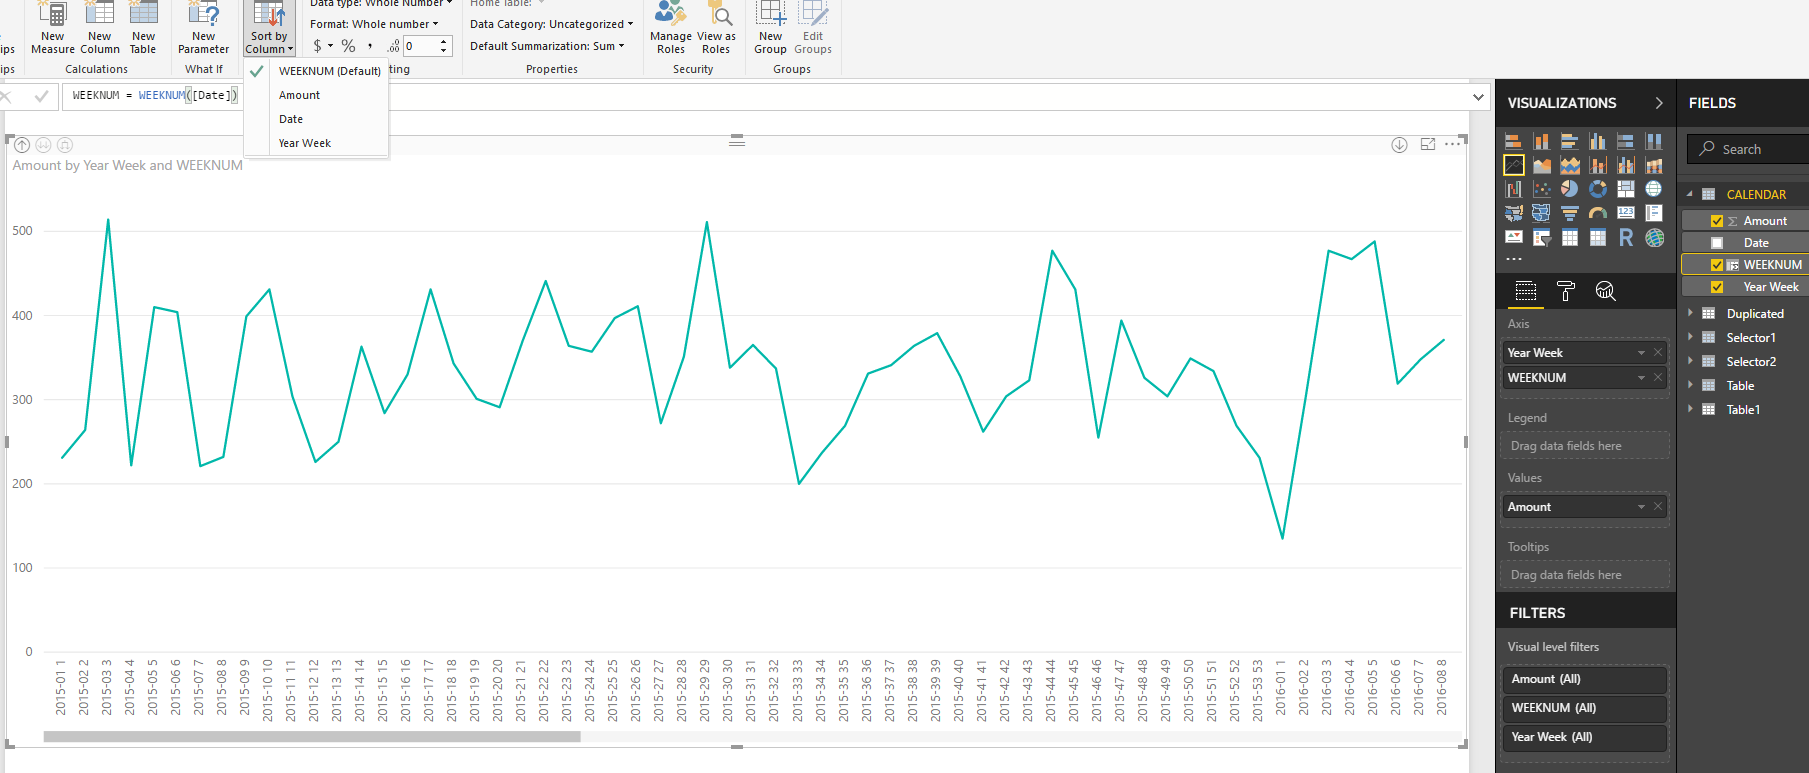Remove WEEKNUM from the Axis well

pos(1658,377)
